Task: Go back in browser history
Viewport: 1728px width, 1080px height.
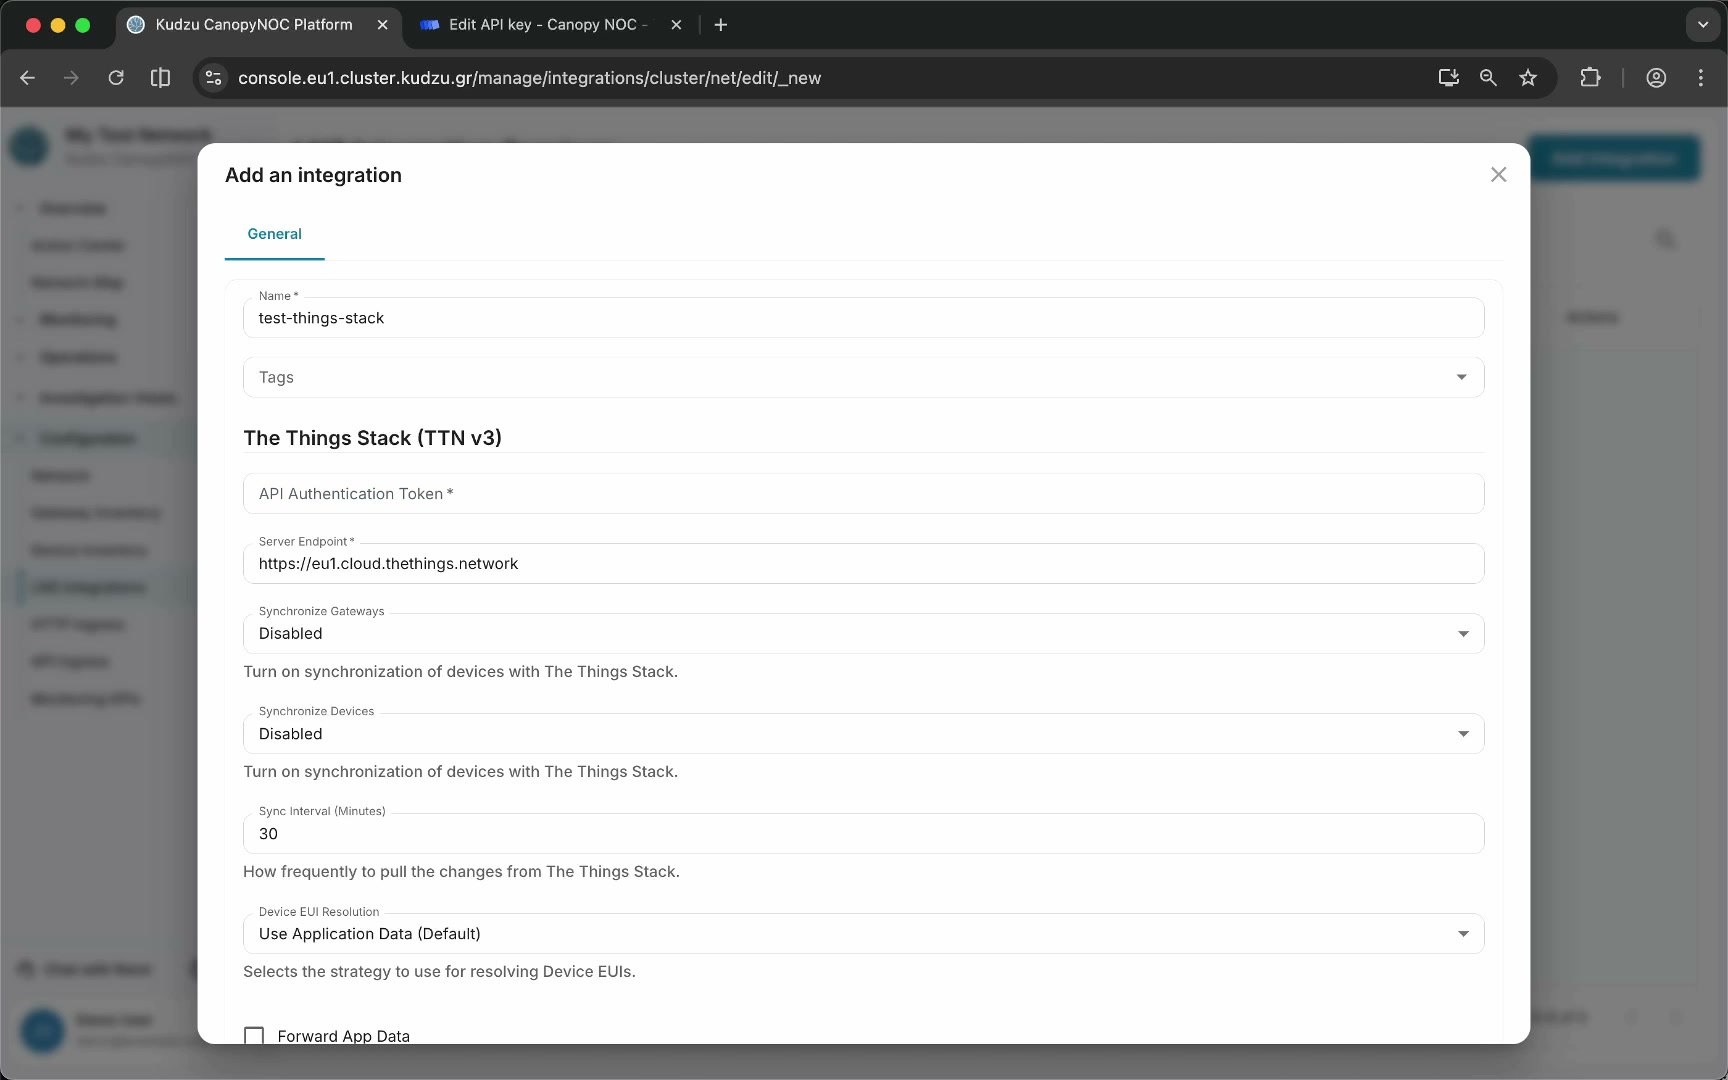Action: pos(28,78)
